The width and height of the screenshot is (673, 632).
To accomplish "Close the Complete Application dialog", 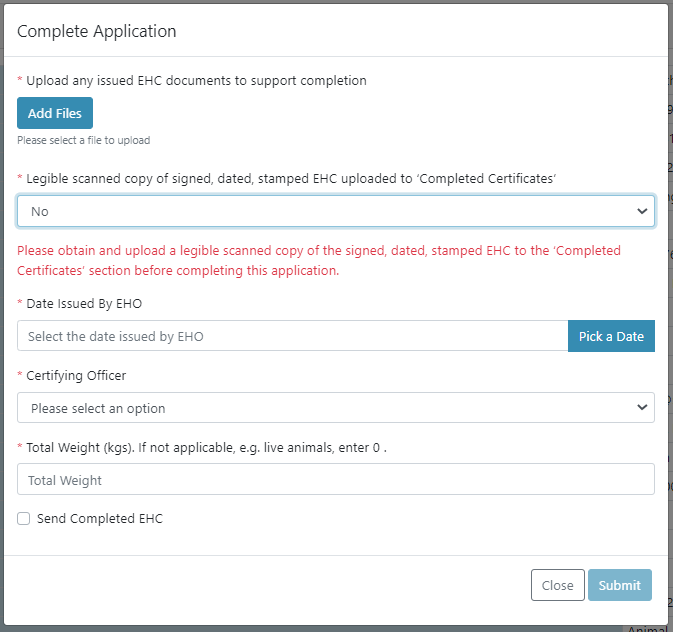I will pos(558,585).
